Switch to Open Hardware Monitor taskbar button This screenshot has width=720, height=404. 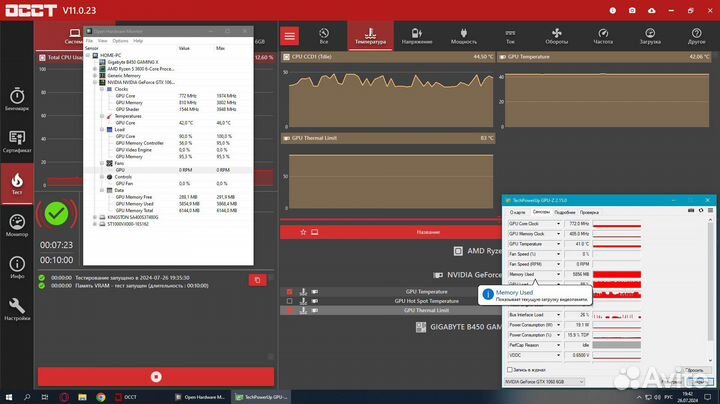[200, 397]
